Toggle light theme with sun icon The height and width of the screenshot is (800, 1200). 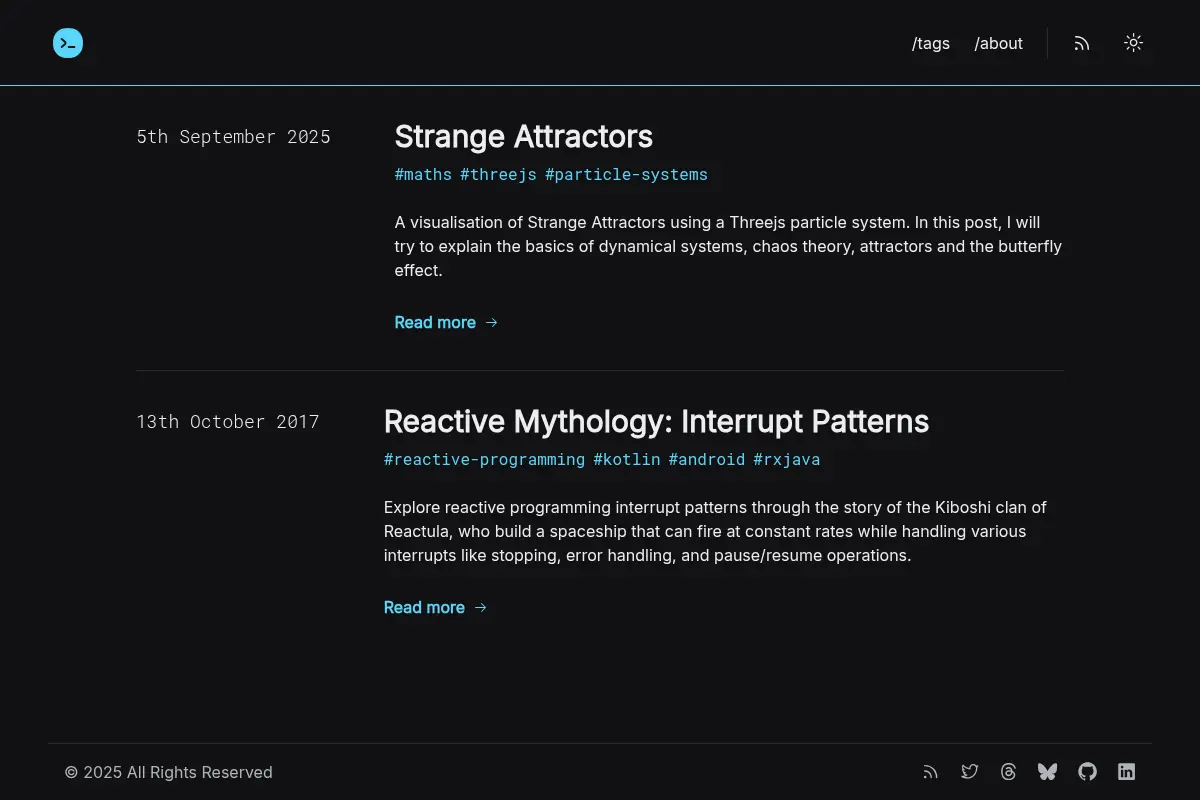click(x=1133, y=43)
